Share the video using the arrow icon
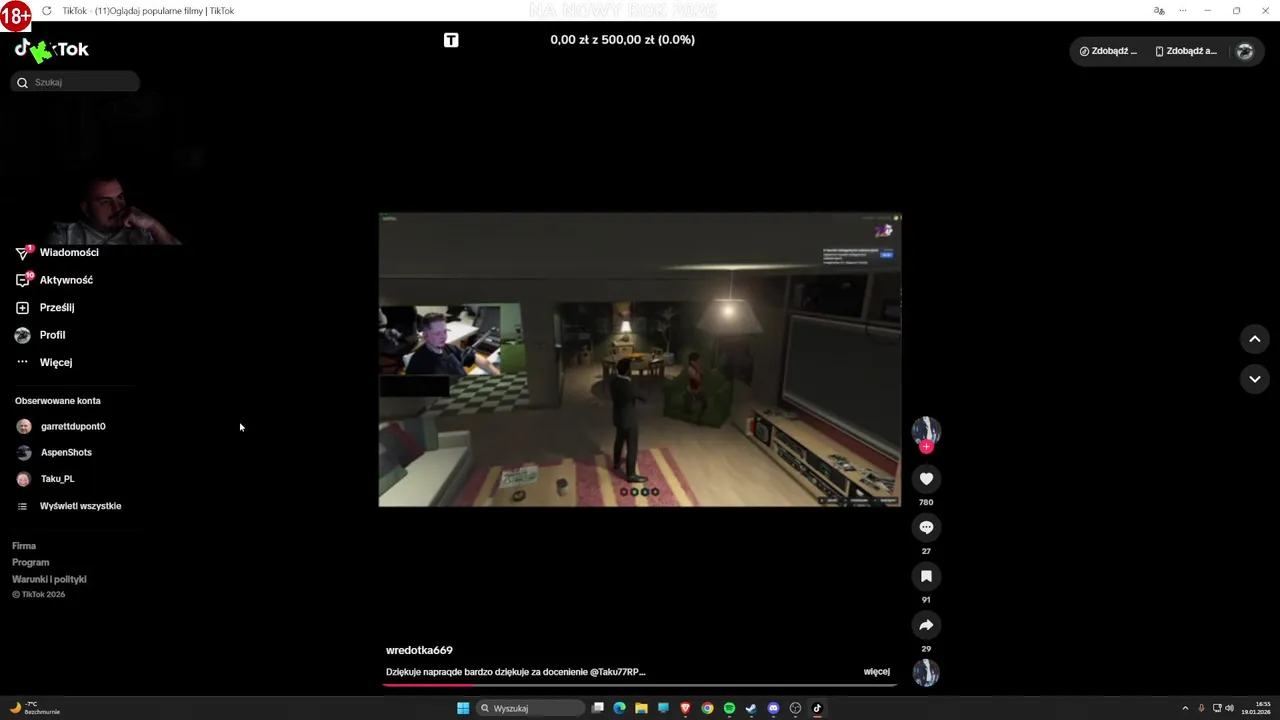Image resolution: width=1280 pixels, height=720 pixels. tap(926, 625)
